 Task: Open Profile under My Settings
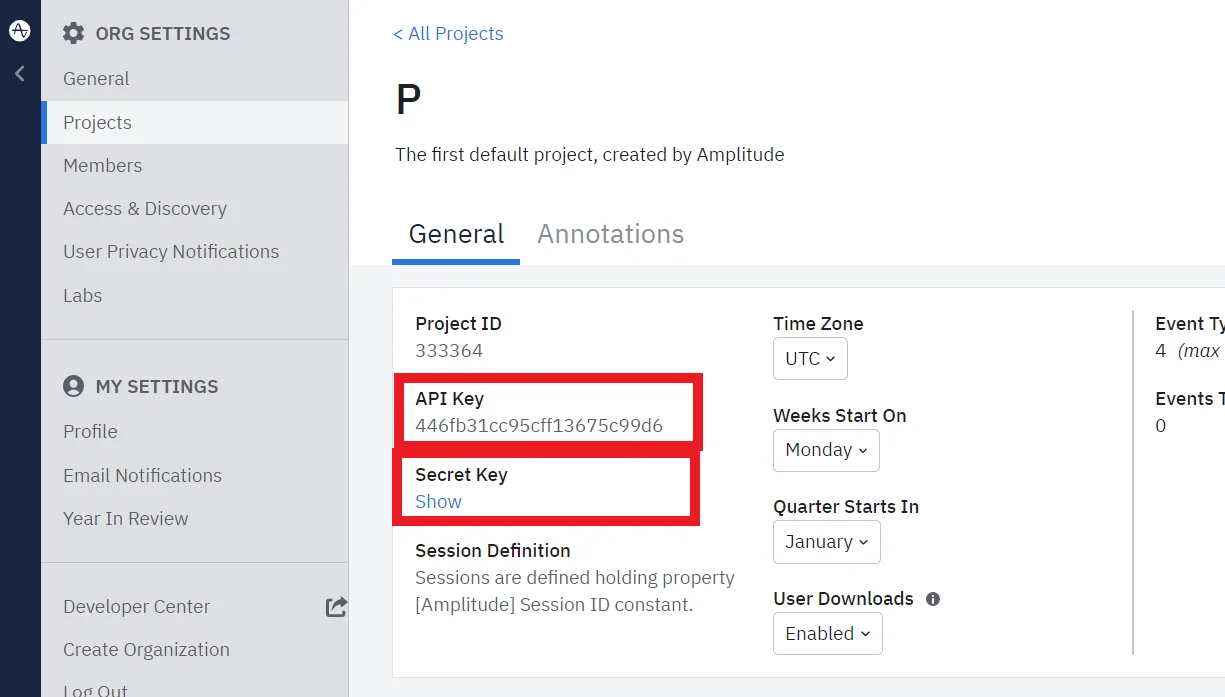click(90, 431)
